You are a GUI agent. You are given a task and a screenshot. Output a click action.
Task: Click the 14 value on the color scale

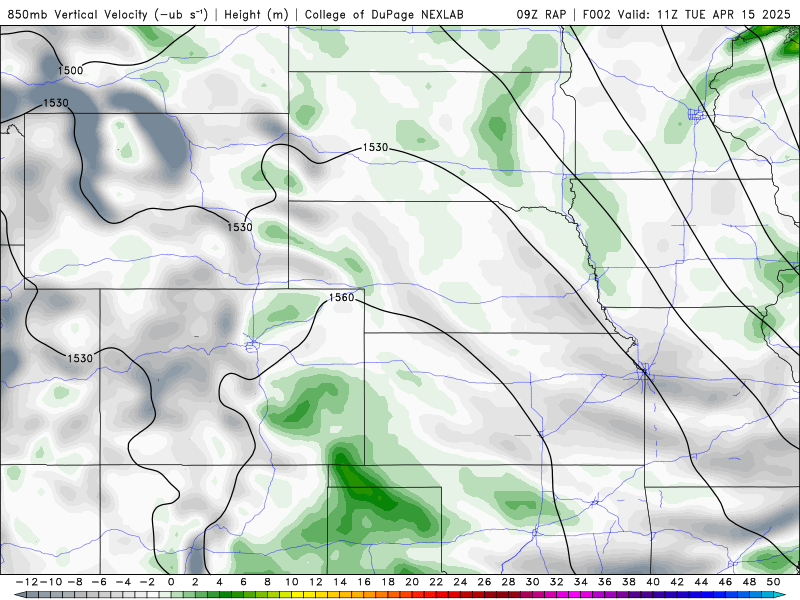click(x=340, y=582)
